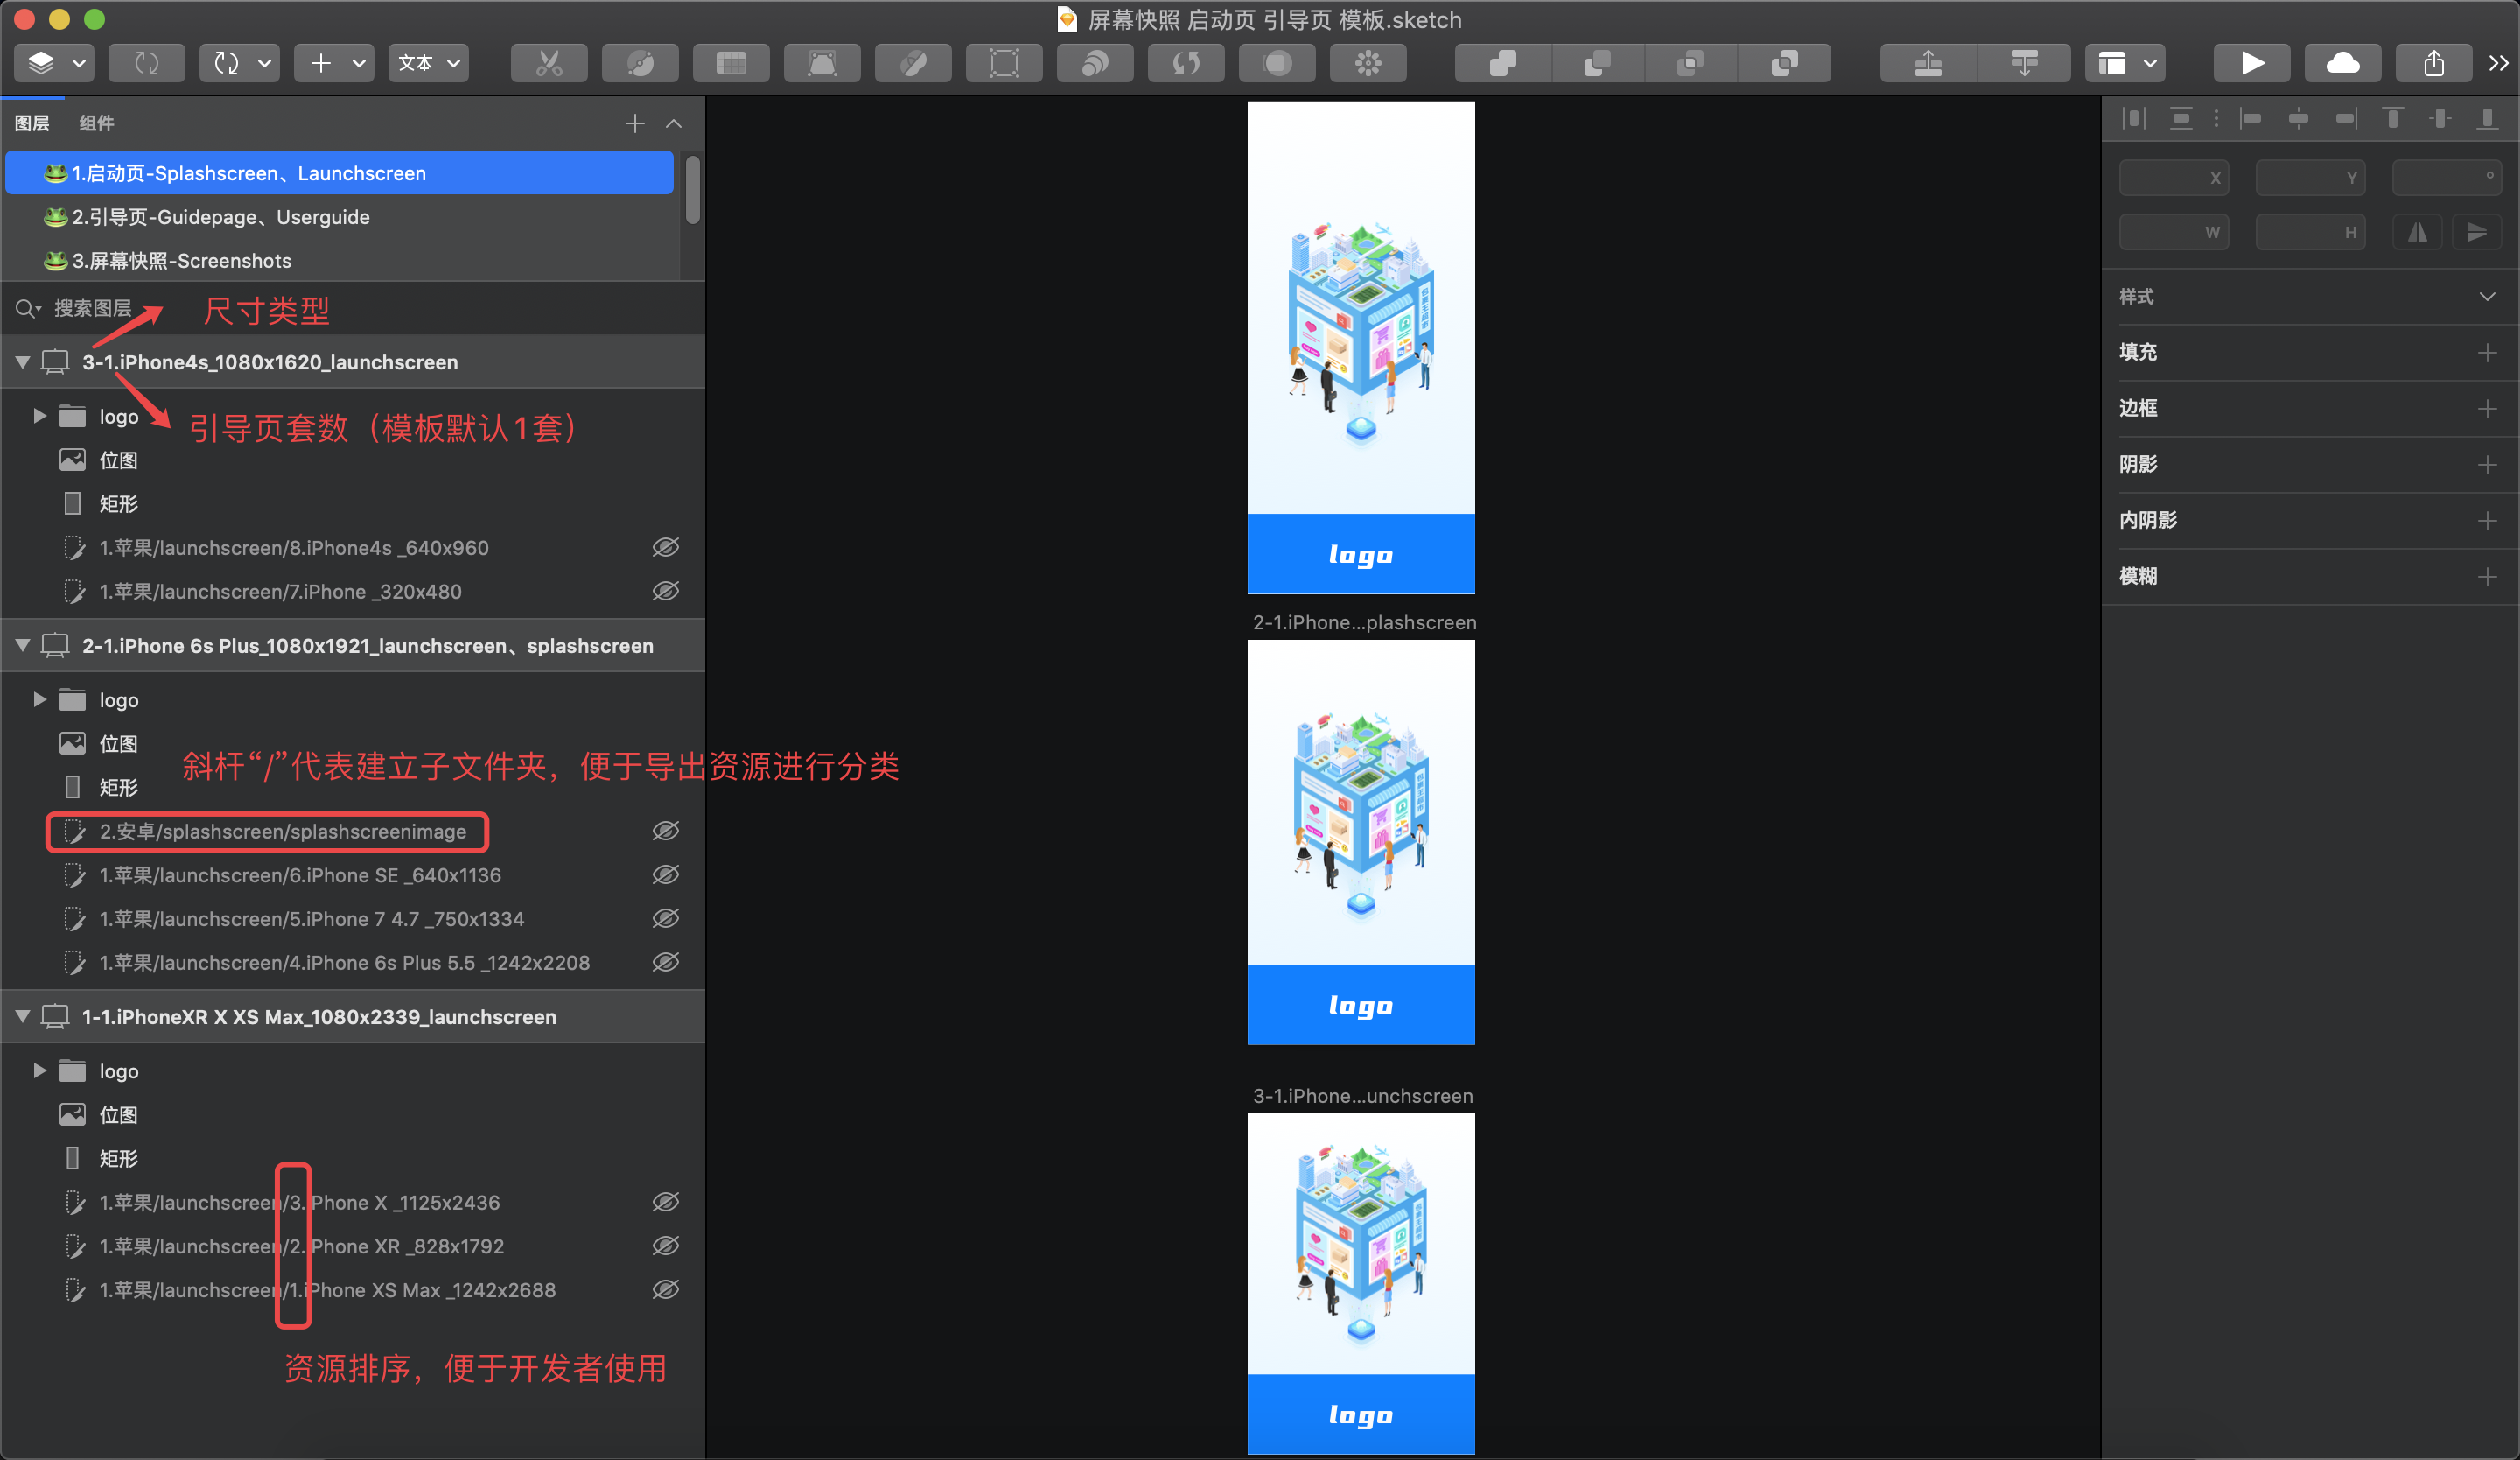Click the Preview play button
Image resolution: width=2520 pixels, height=1460 pixels.
(2251, 64)
